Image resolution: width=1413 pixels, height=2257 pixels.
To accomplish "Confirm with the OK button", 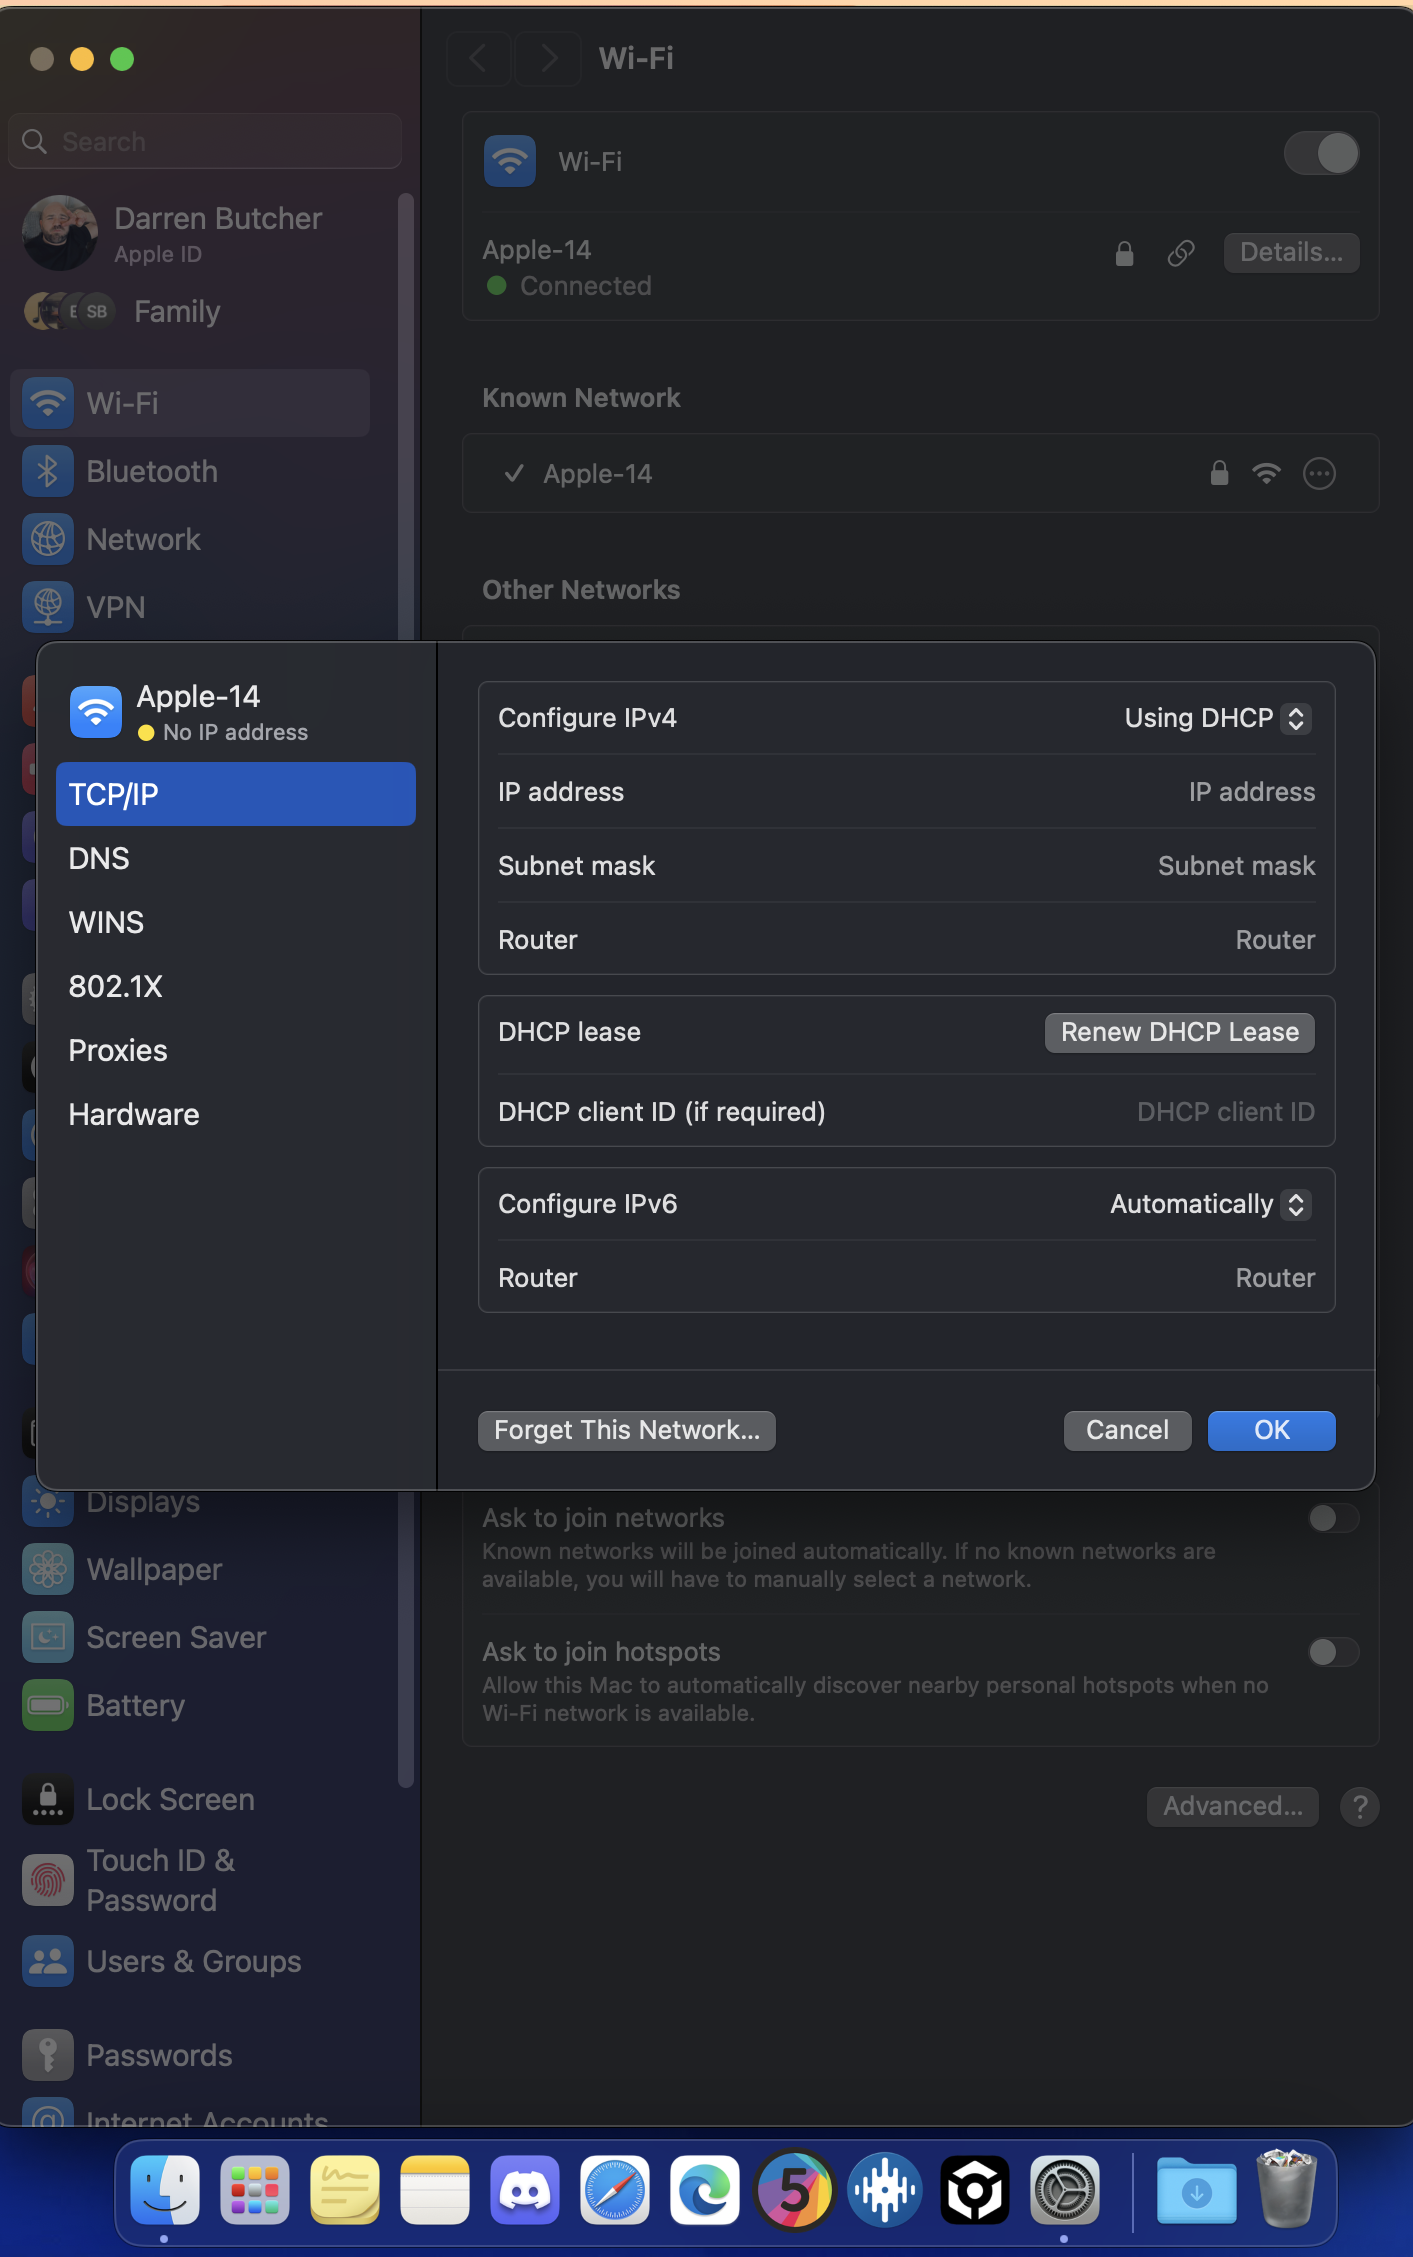I will pos(1272,1430).
